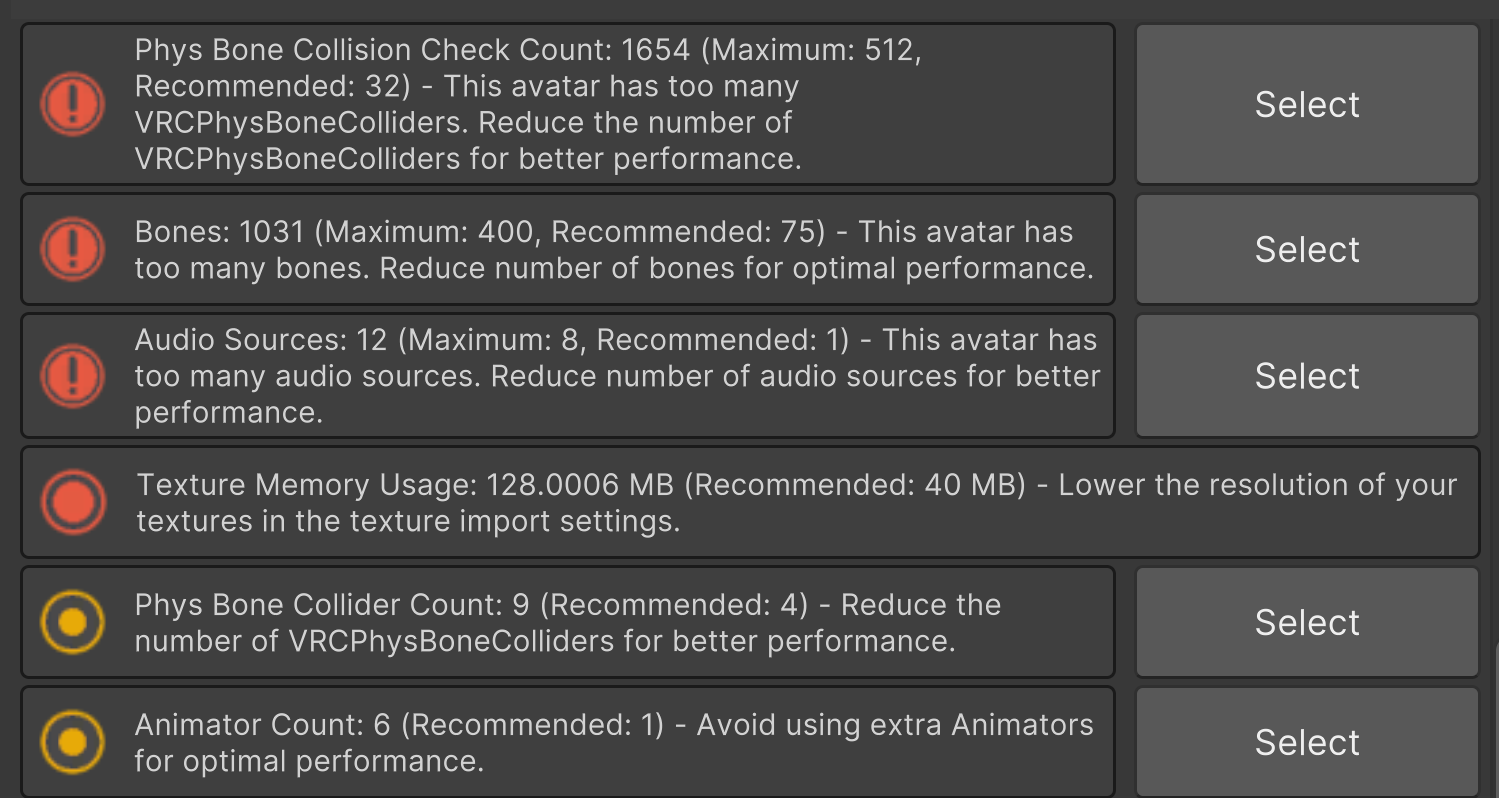
Task: Select the Phys Bone Collider Count offenders
Action: point(1307,622)
